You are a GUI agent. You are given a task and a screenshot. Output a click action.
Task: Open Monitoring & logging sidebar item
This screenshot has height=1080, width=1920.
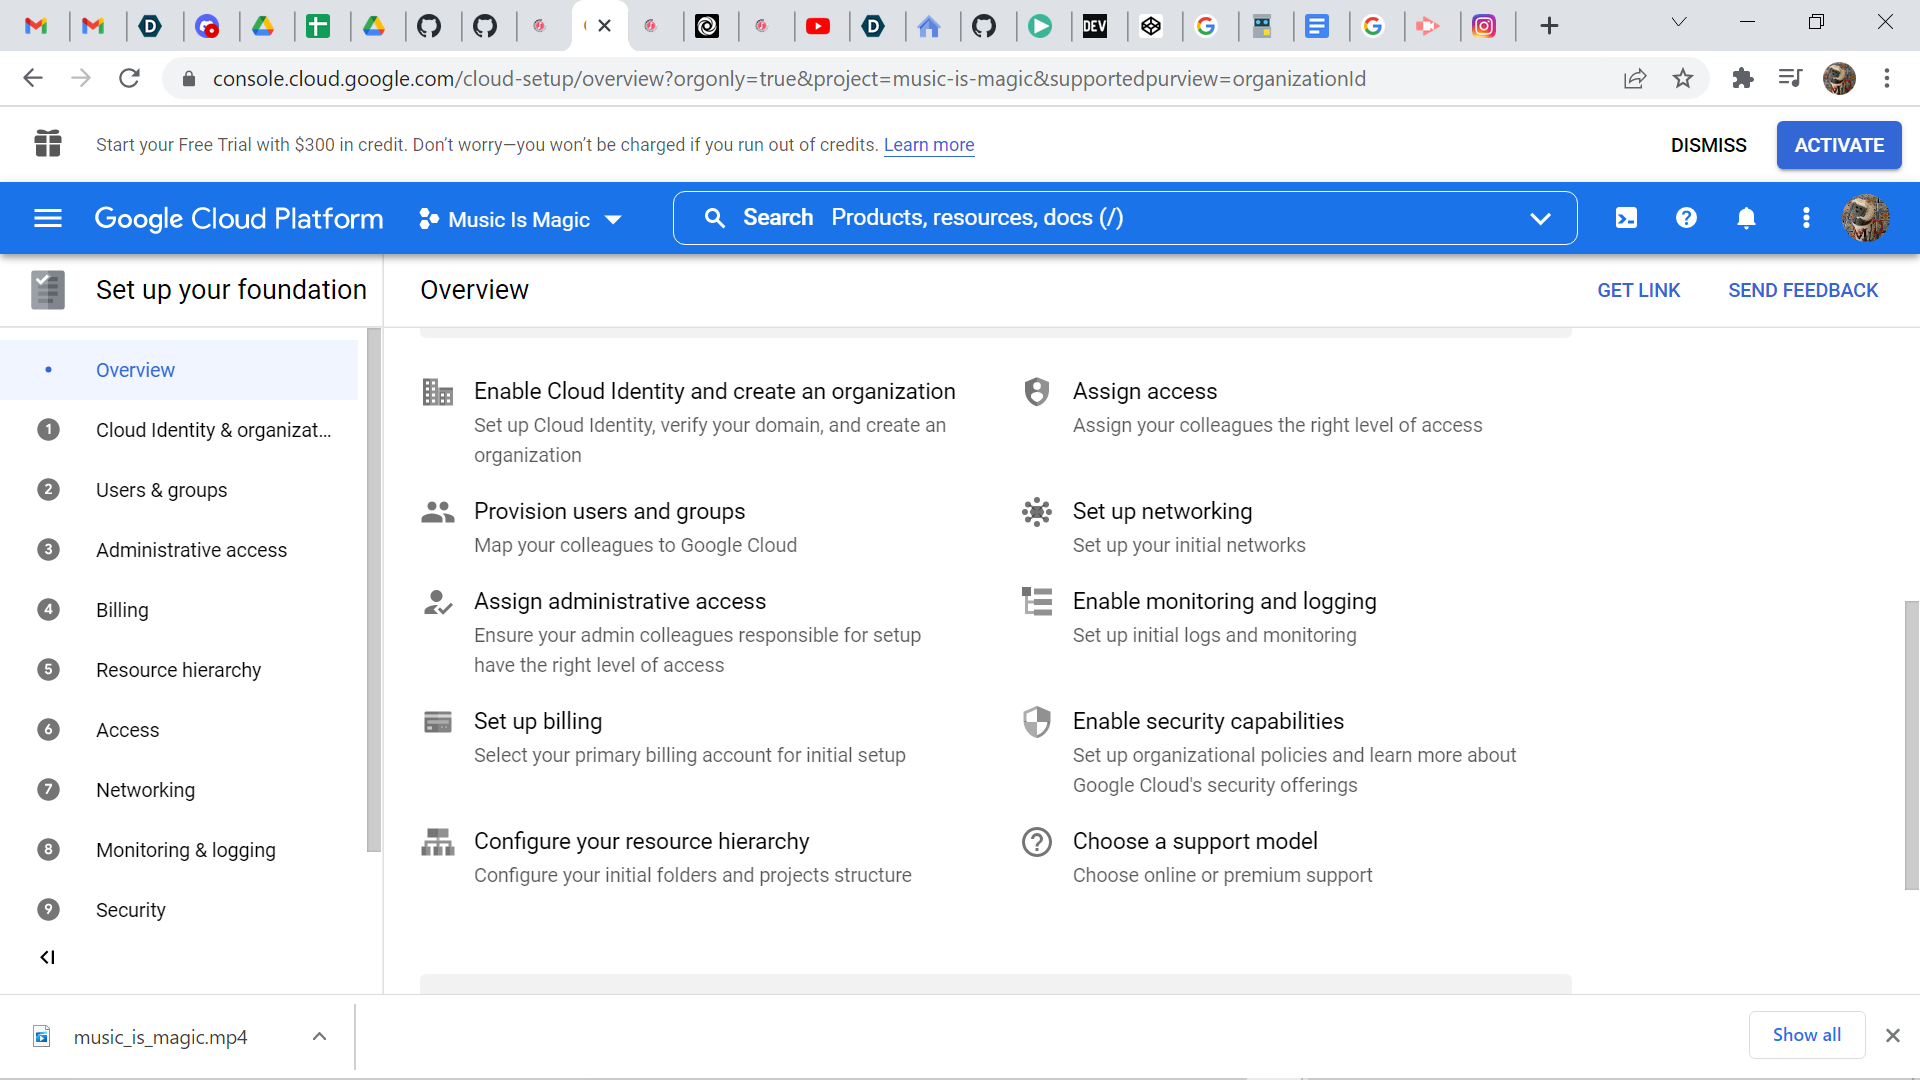point(185,850)
